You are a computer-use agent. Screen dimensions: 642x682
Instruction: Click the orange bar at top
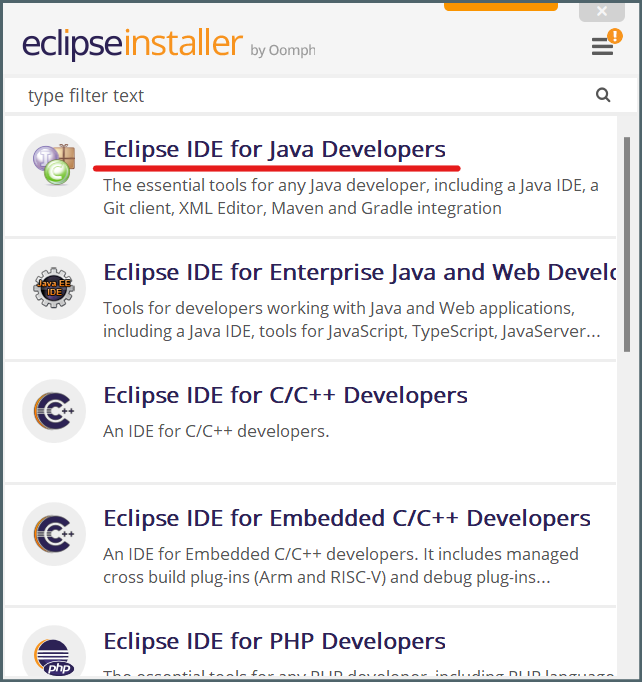[501, 6]
